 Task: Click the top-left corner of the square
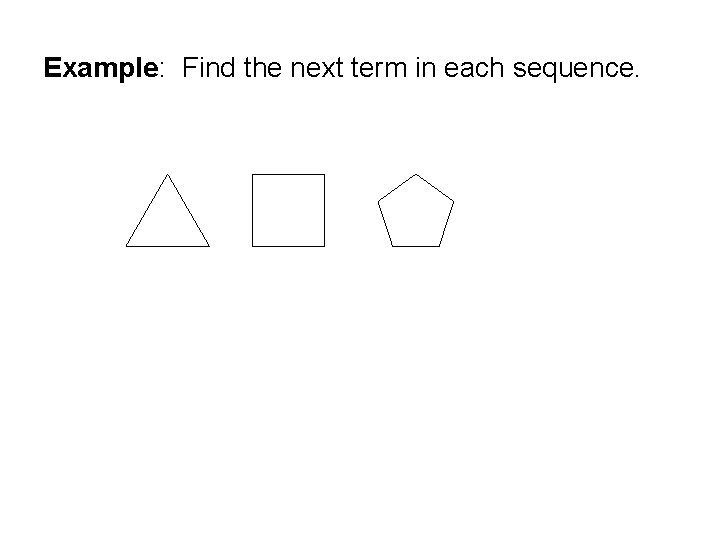(x=253, y=174)
